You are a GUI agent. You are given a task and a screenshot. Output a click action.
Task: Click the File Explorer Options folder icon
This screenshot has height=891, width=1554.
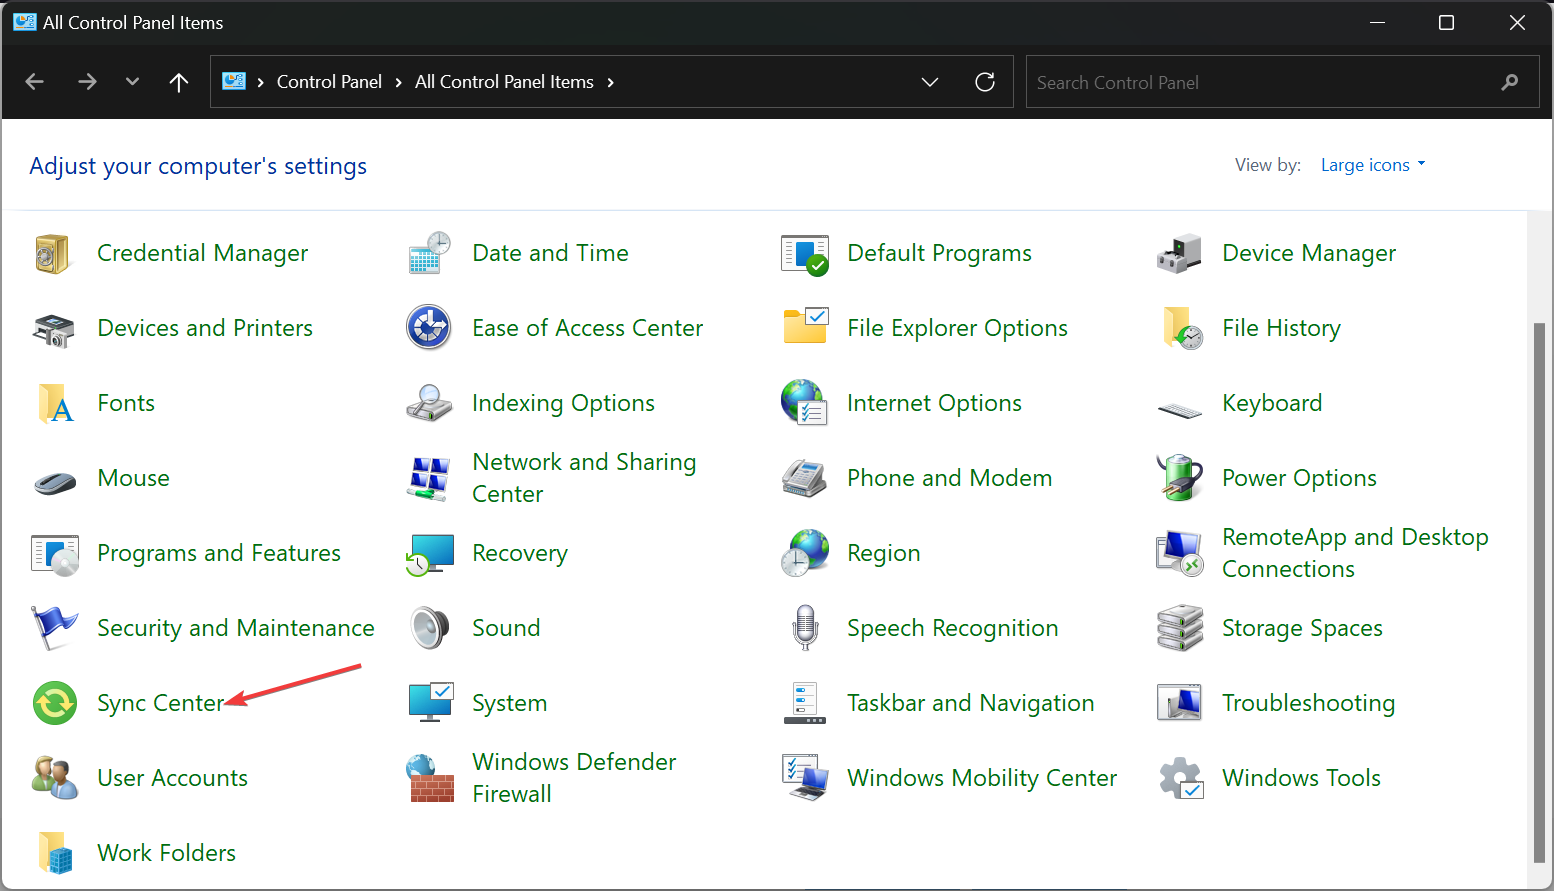[805, 326]
